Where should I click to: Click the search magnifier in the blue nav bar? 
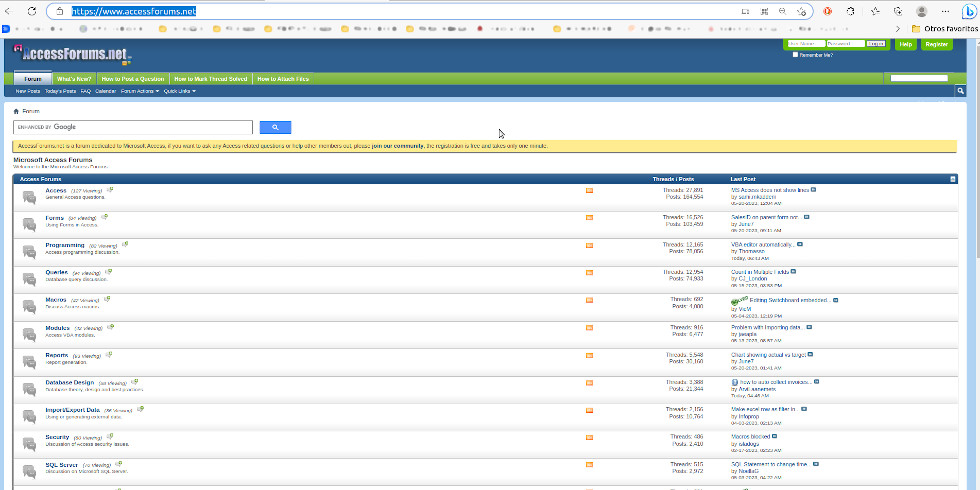pyautogui.click(x=961, y=91)
